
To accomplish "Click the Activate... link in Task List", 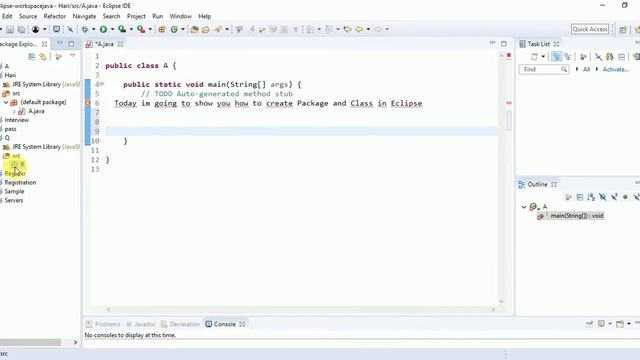I will pyautogui.click(x=615, y=69).
